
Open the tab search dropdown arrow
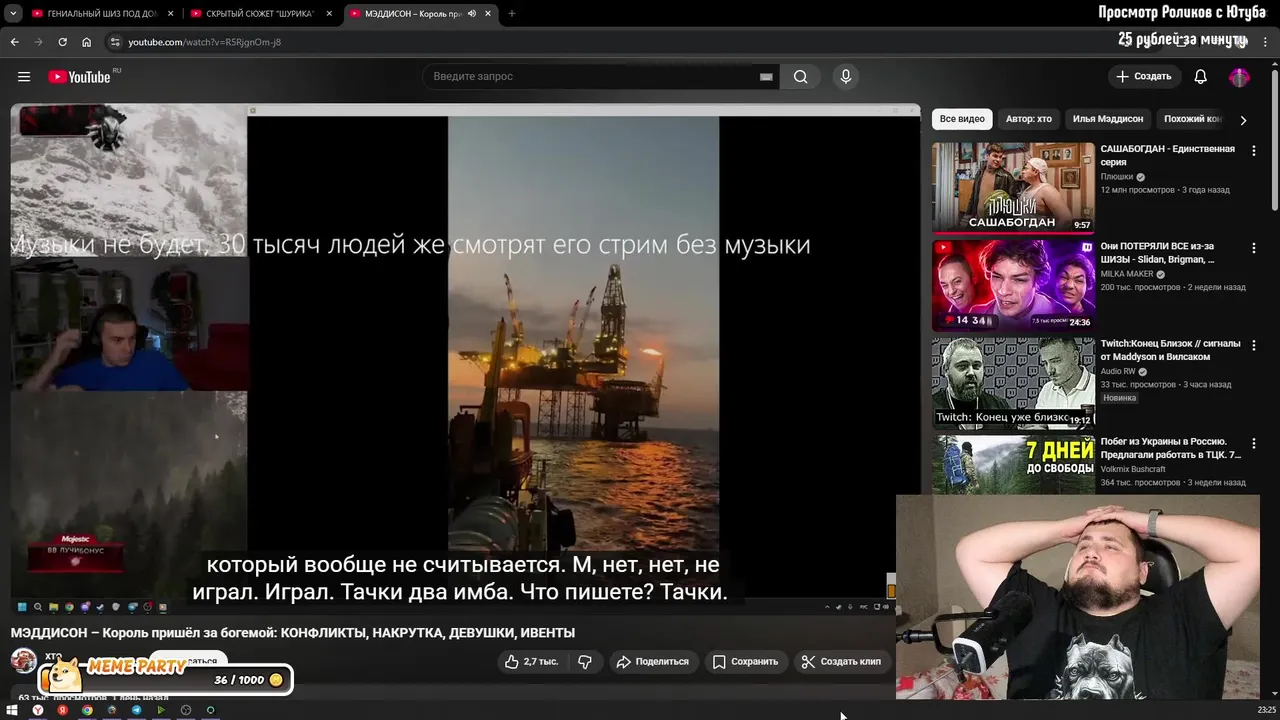point(13,13)
